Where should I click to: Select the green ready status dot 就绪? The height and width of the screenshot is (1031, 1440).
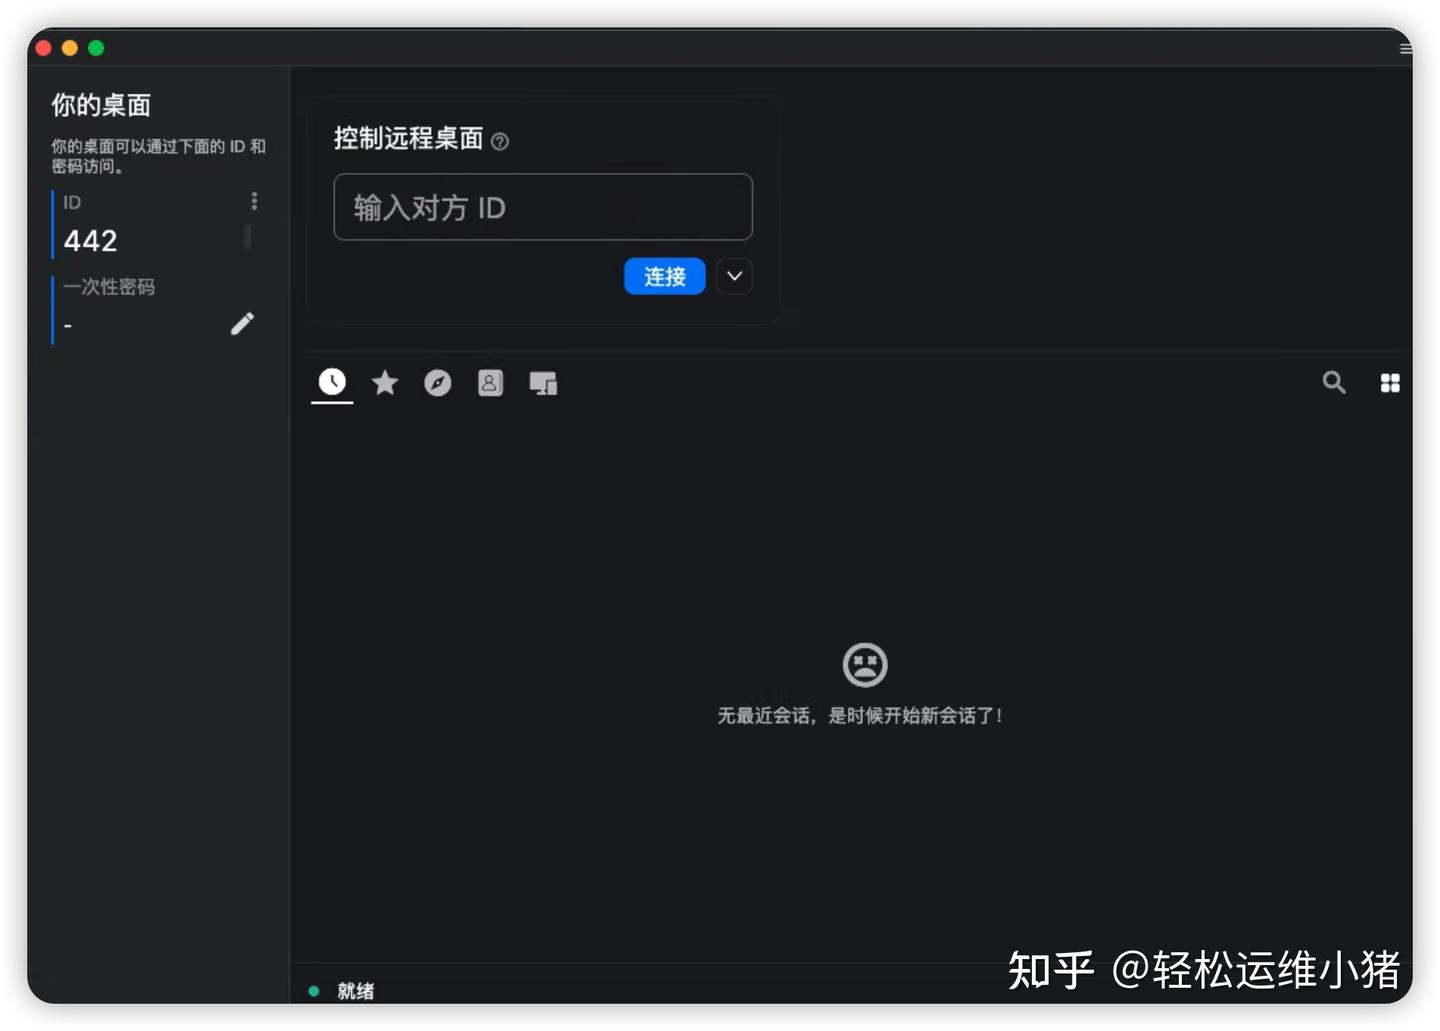(314, 990)
